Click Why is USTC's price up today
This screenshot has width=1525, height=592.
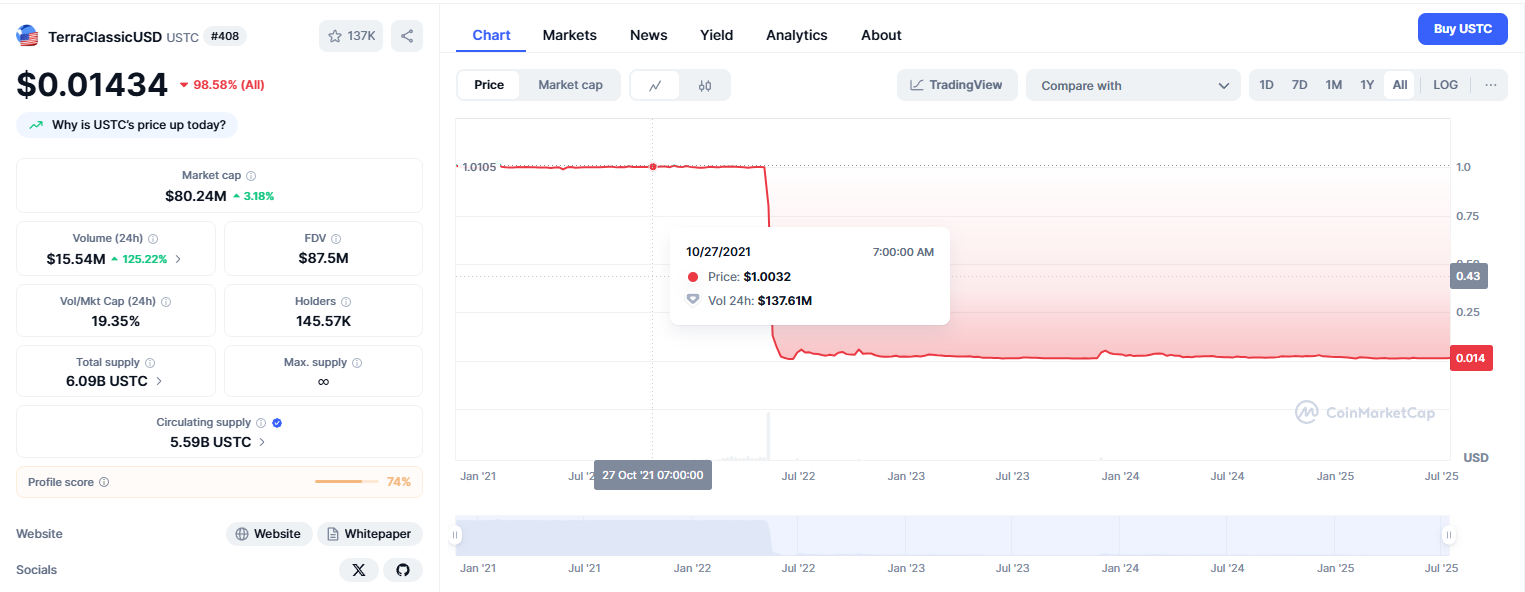point(128,125)
